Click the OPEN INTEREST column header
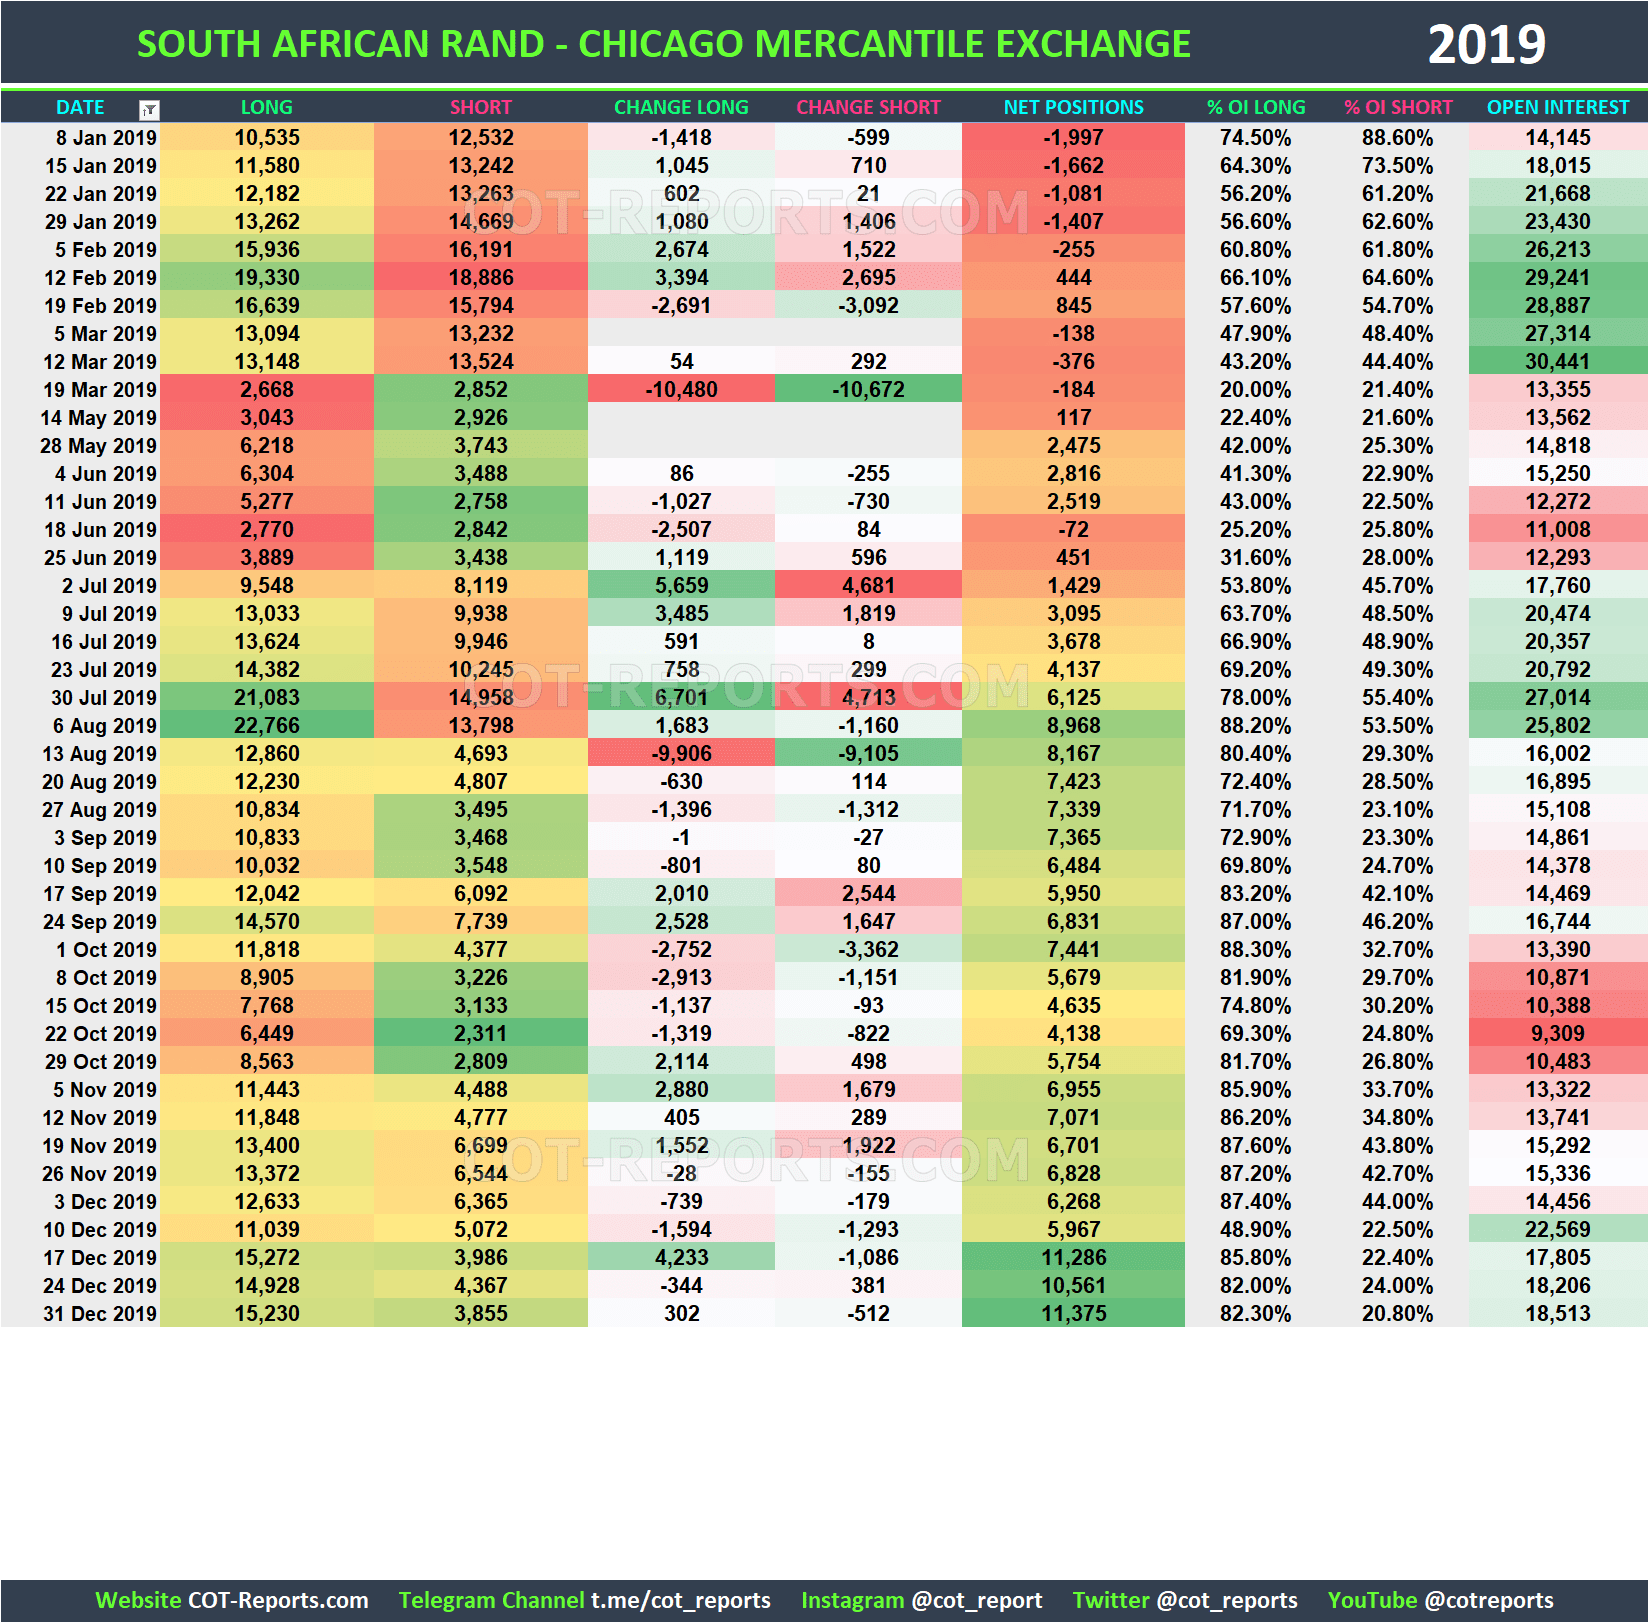The image size is (1648, 1622). (x=1557, y=107)
